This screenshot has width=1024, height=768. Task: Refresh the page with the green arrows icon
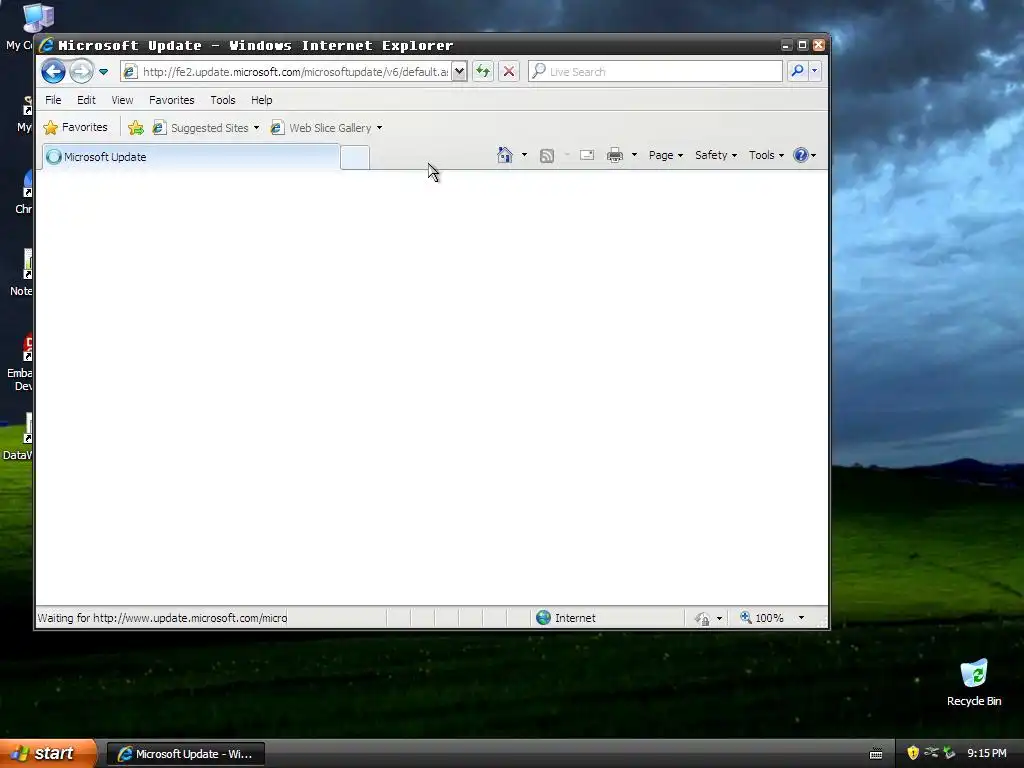coord(483,71)
